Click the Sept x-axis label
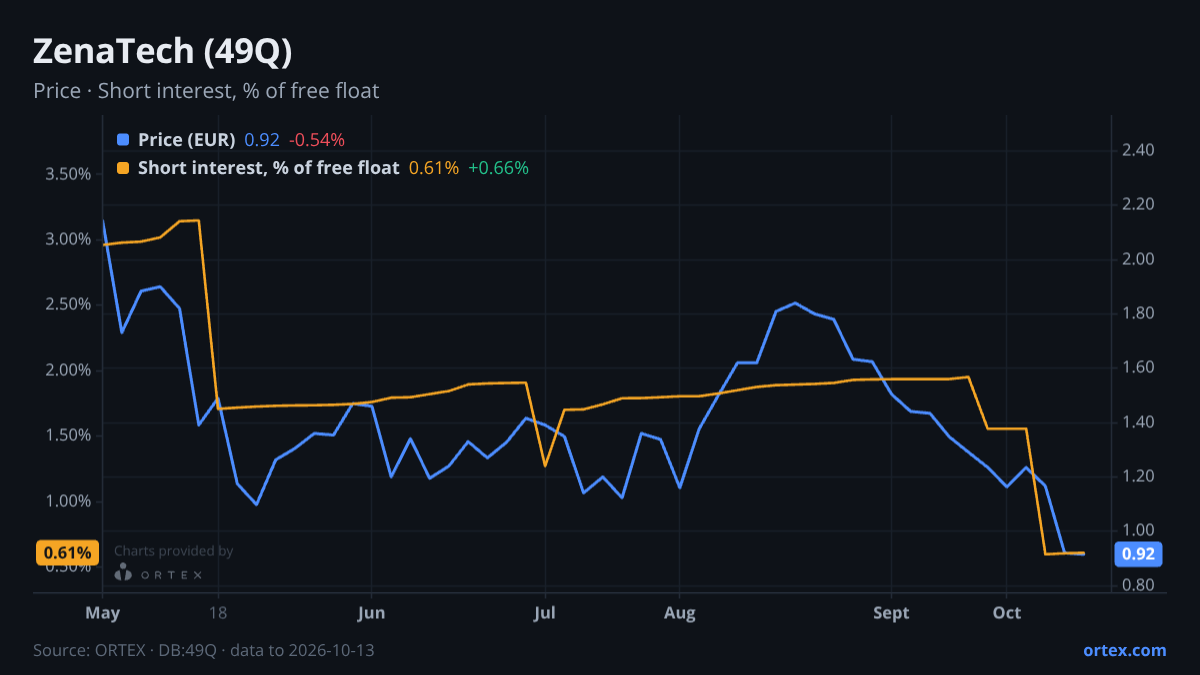 891,613
